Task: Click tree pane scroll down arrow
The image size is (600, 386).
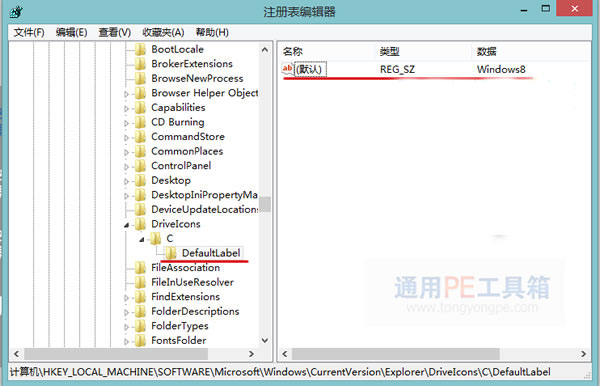Action: 265,340
